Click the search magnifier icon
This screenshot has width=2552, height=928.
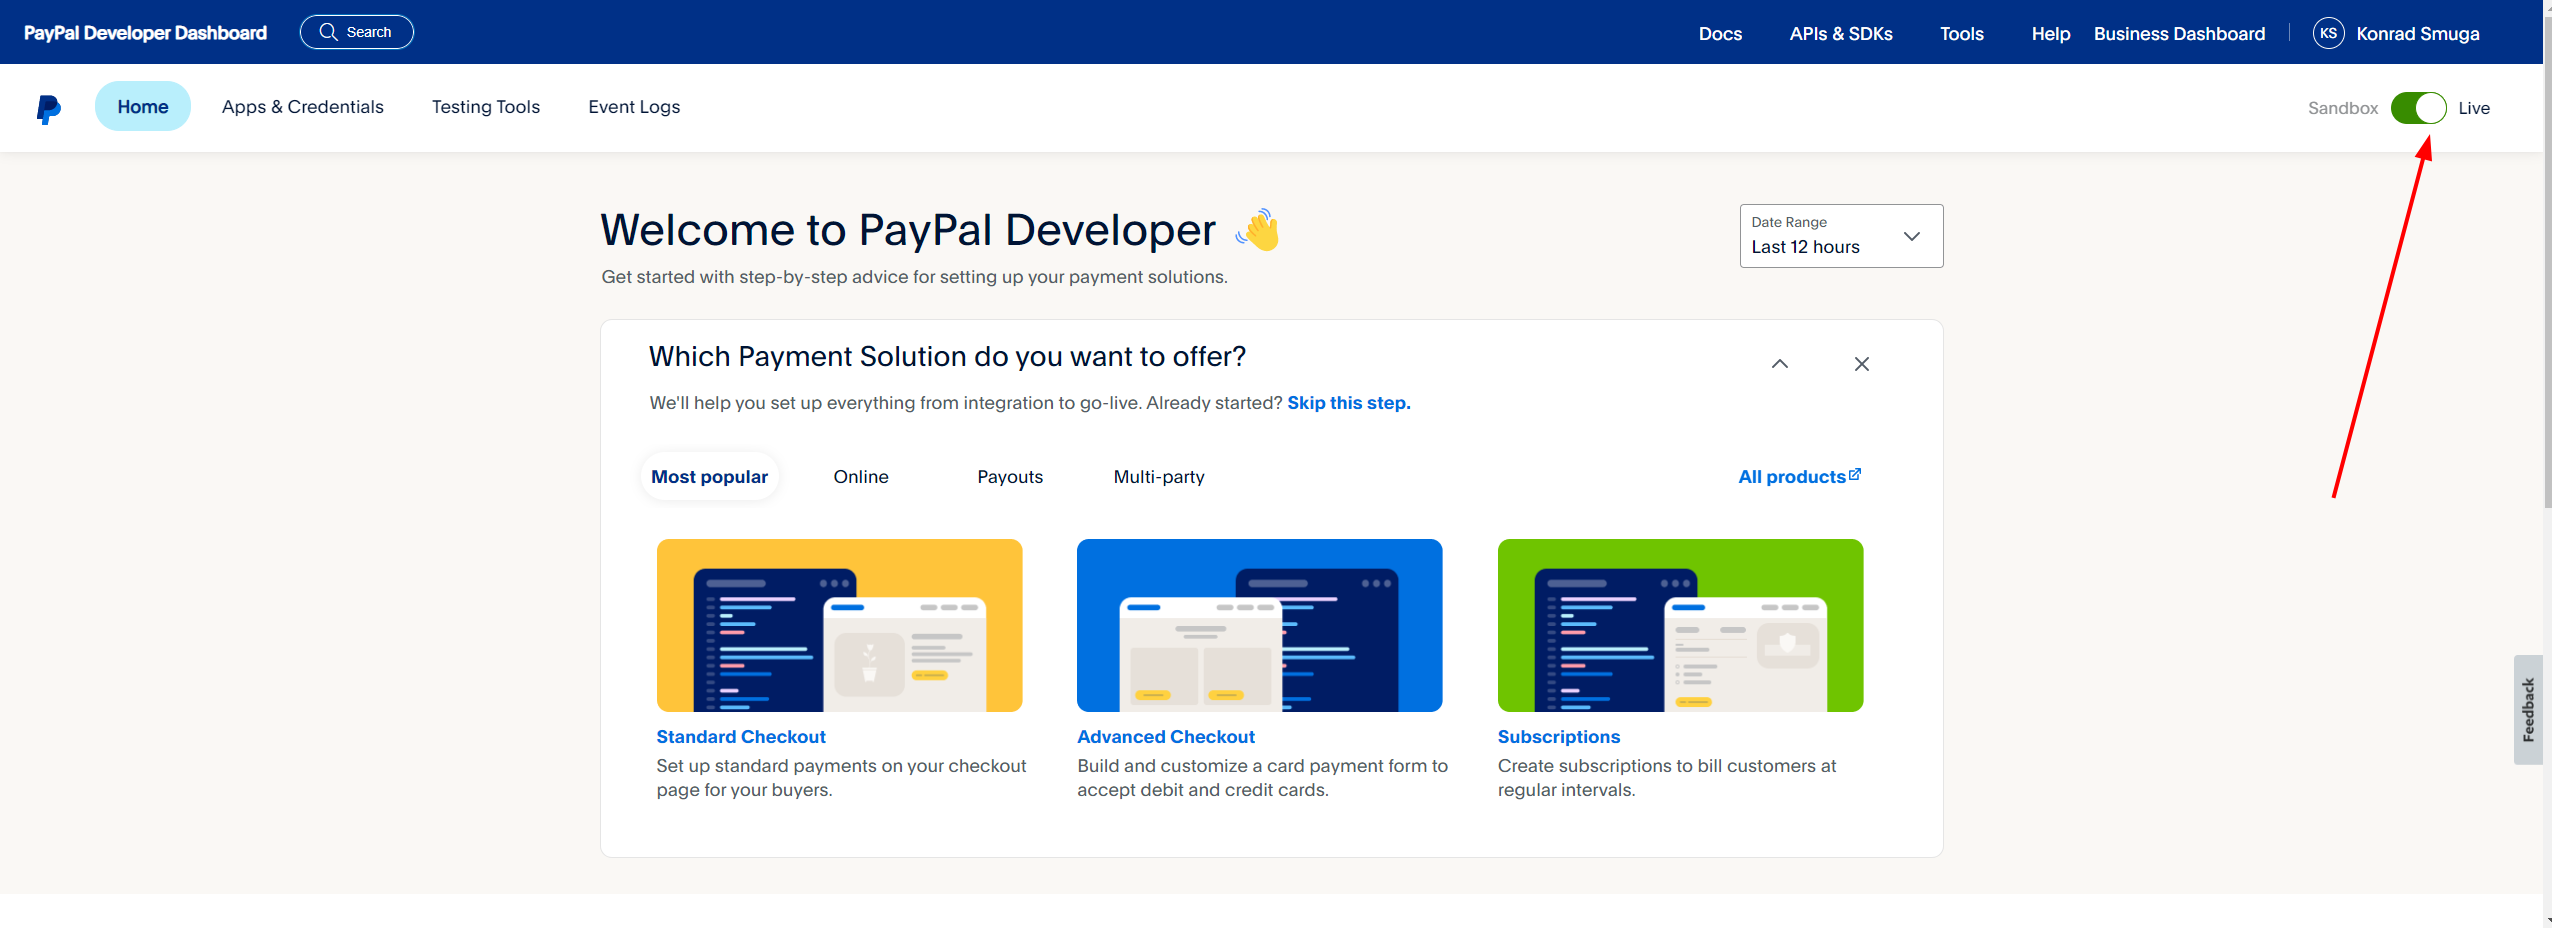point(328,32)
